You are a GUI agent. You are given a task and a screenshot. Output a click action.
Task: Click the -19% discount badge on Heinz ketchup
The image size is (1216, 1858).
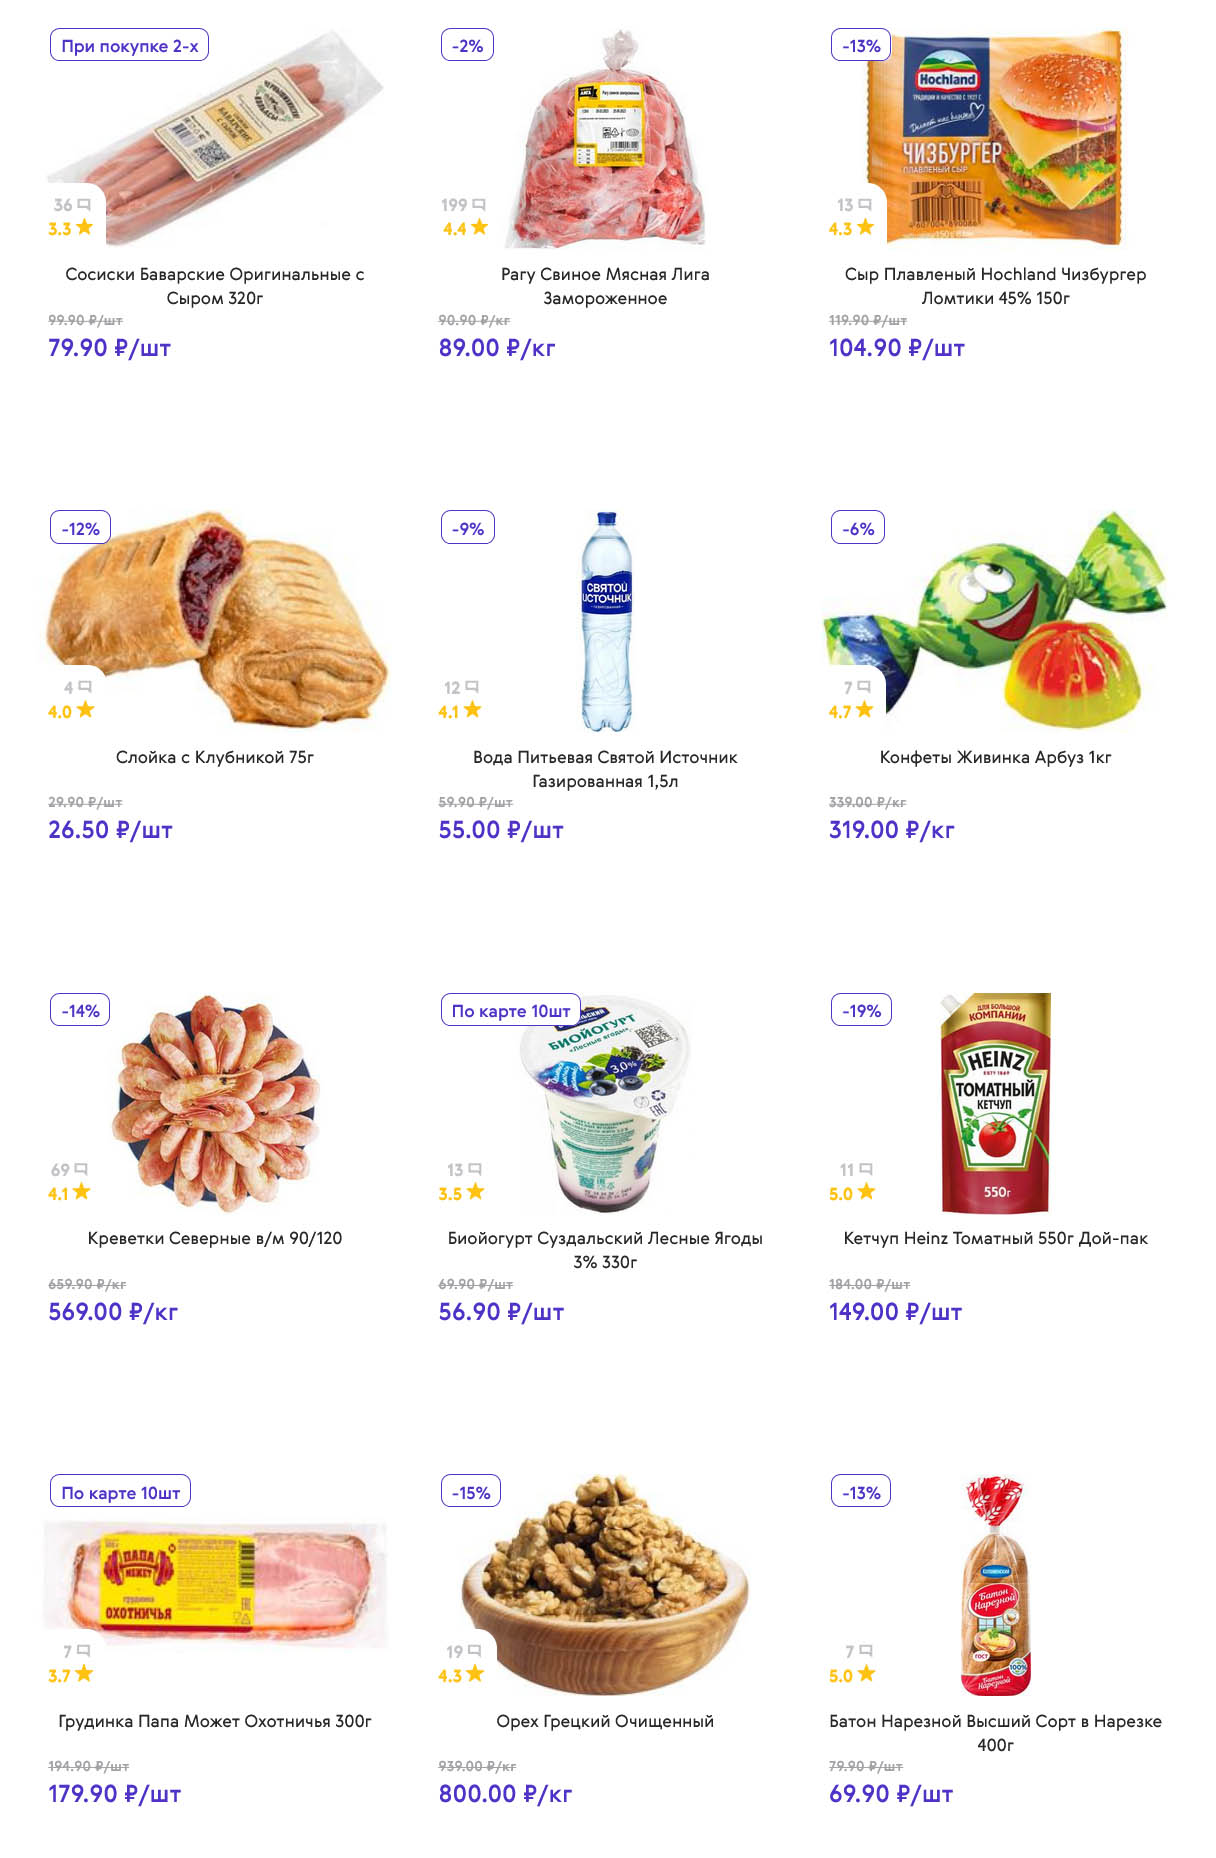point(861,1011)
